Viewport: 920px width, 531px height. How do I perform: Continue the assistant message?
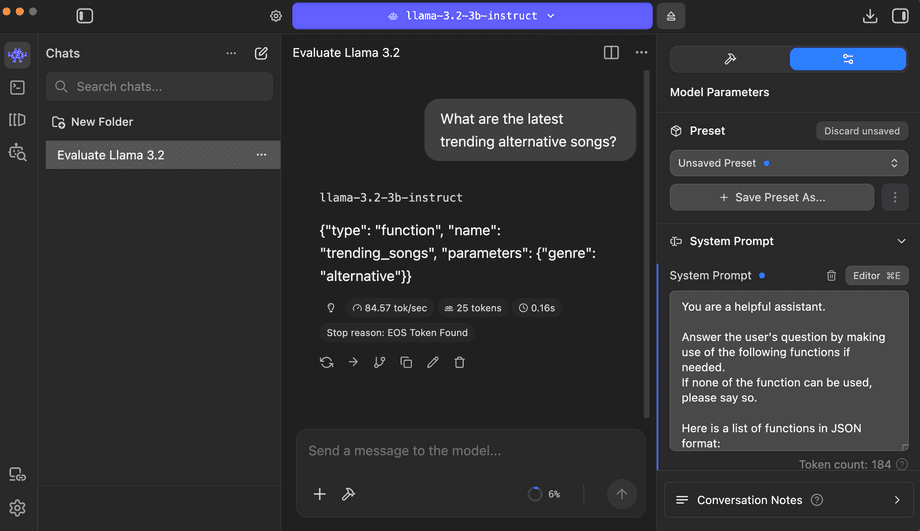tap(353, 363)
